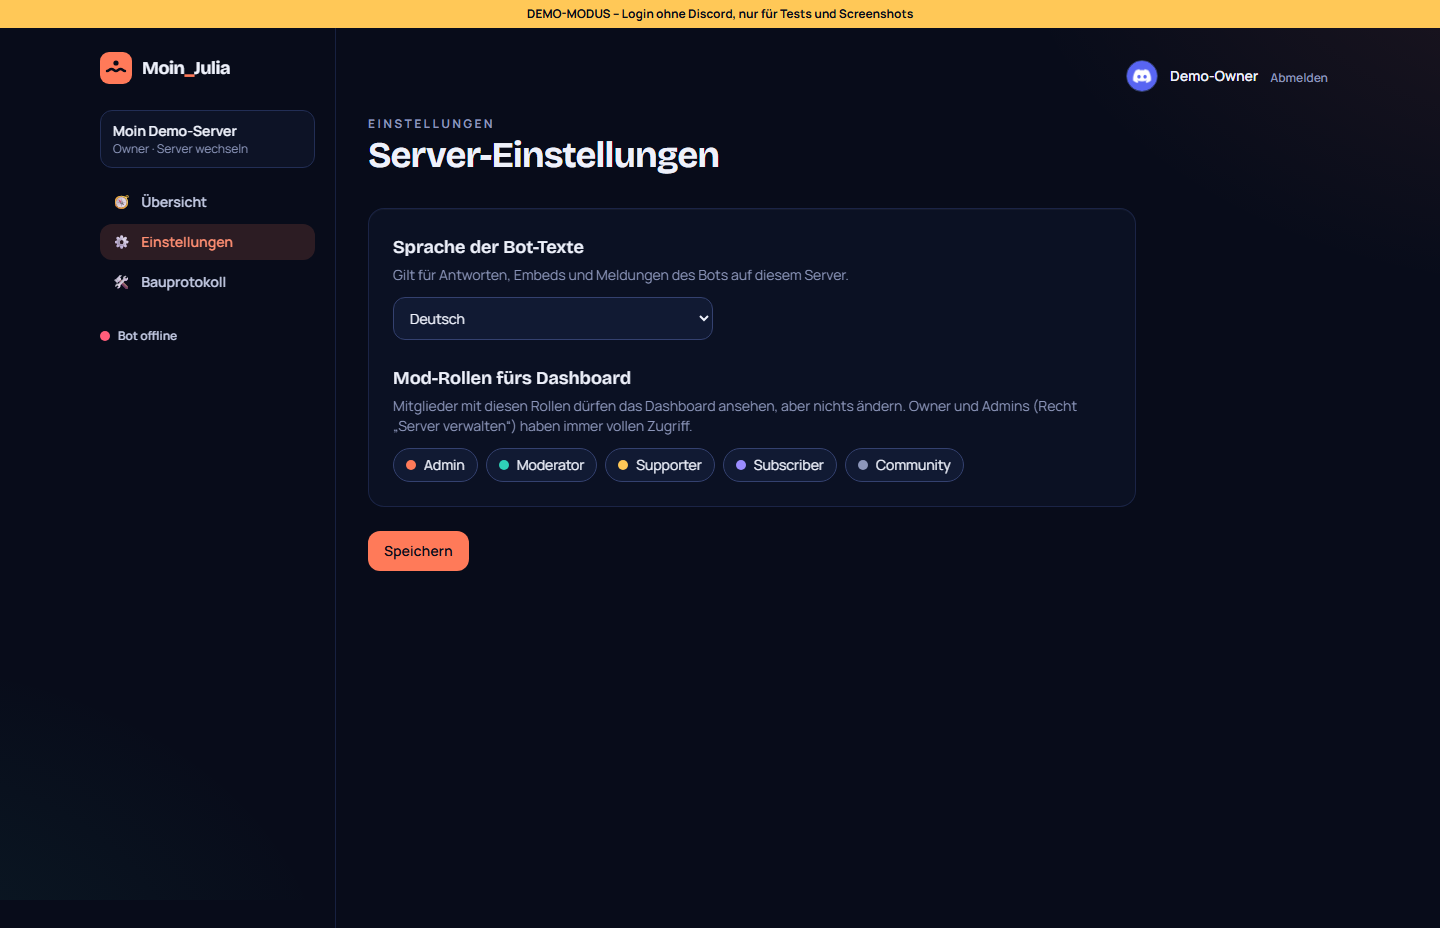Screen dimensions: 1440x928
Task: Click the Speichern button
Action: [418, 551]
